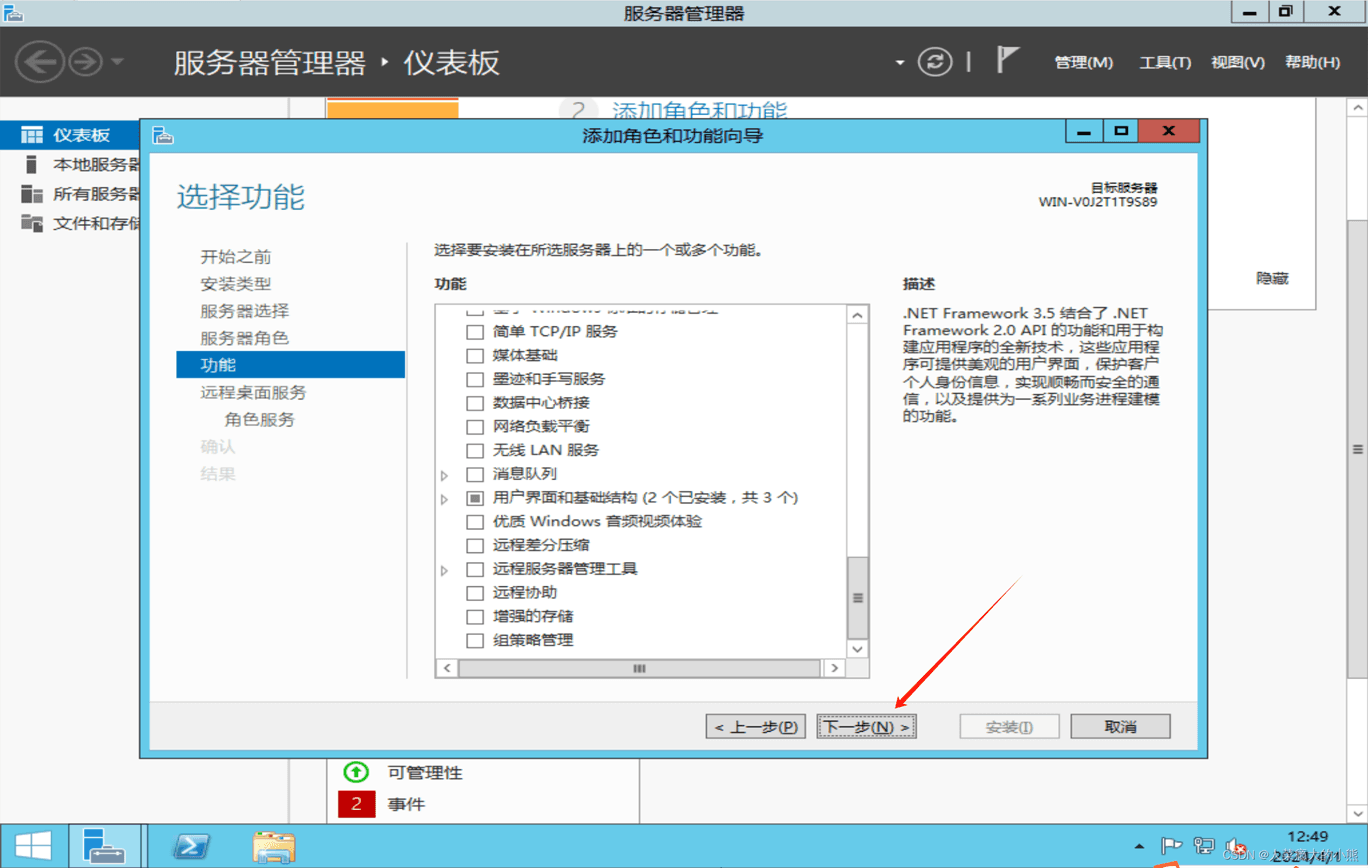Click the feature list horizontal scrollbar
Image resolution: width=1368 pixels, height=868 pixels.
[x=640, y=667]
